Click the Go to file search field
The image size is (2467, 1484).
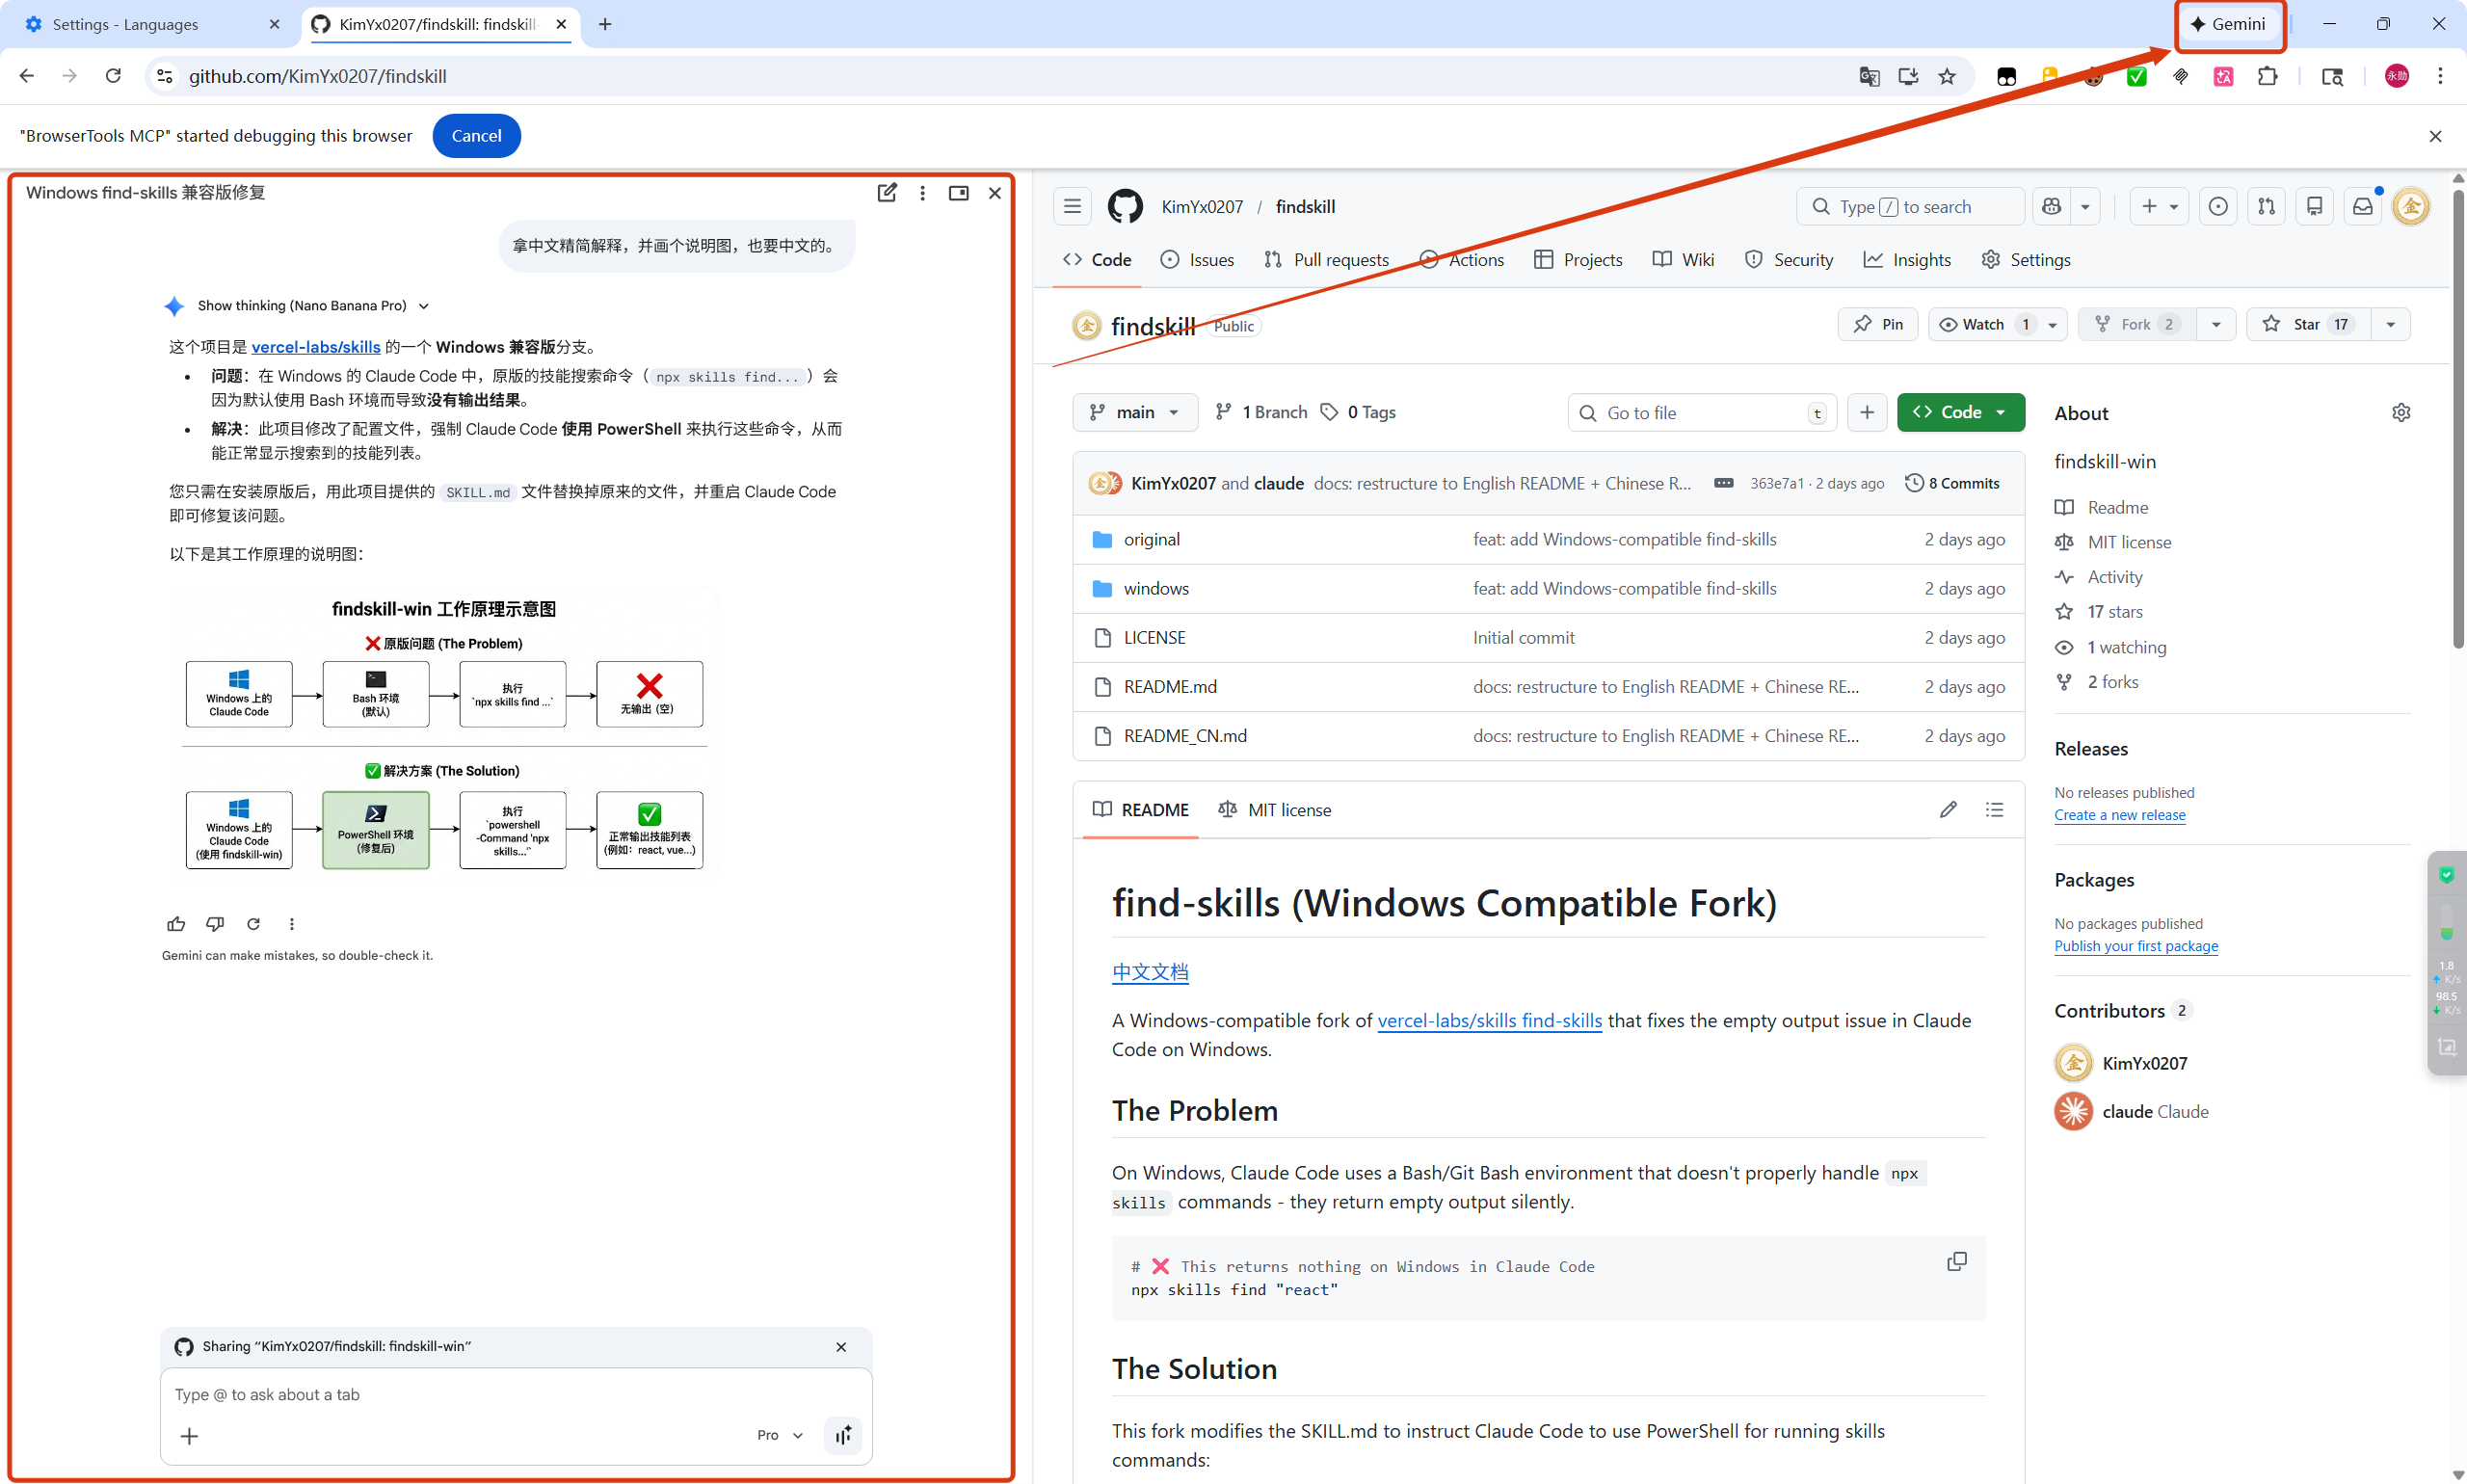click(1702, 413)
